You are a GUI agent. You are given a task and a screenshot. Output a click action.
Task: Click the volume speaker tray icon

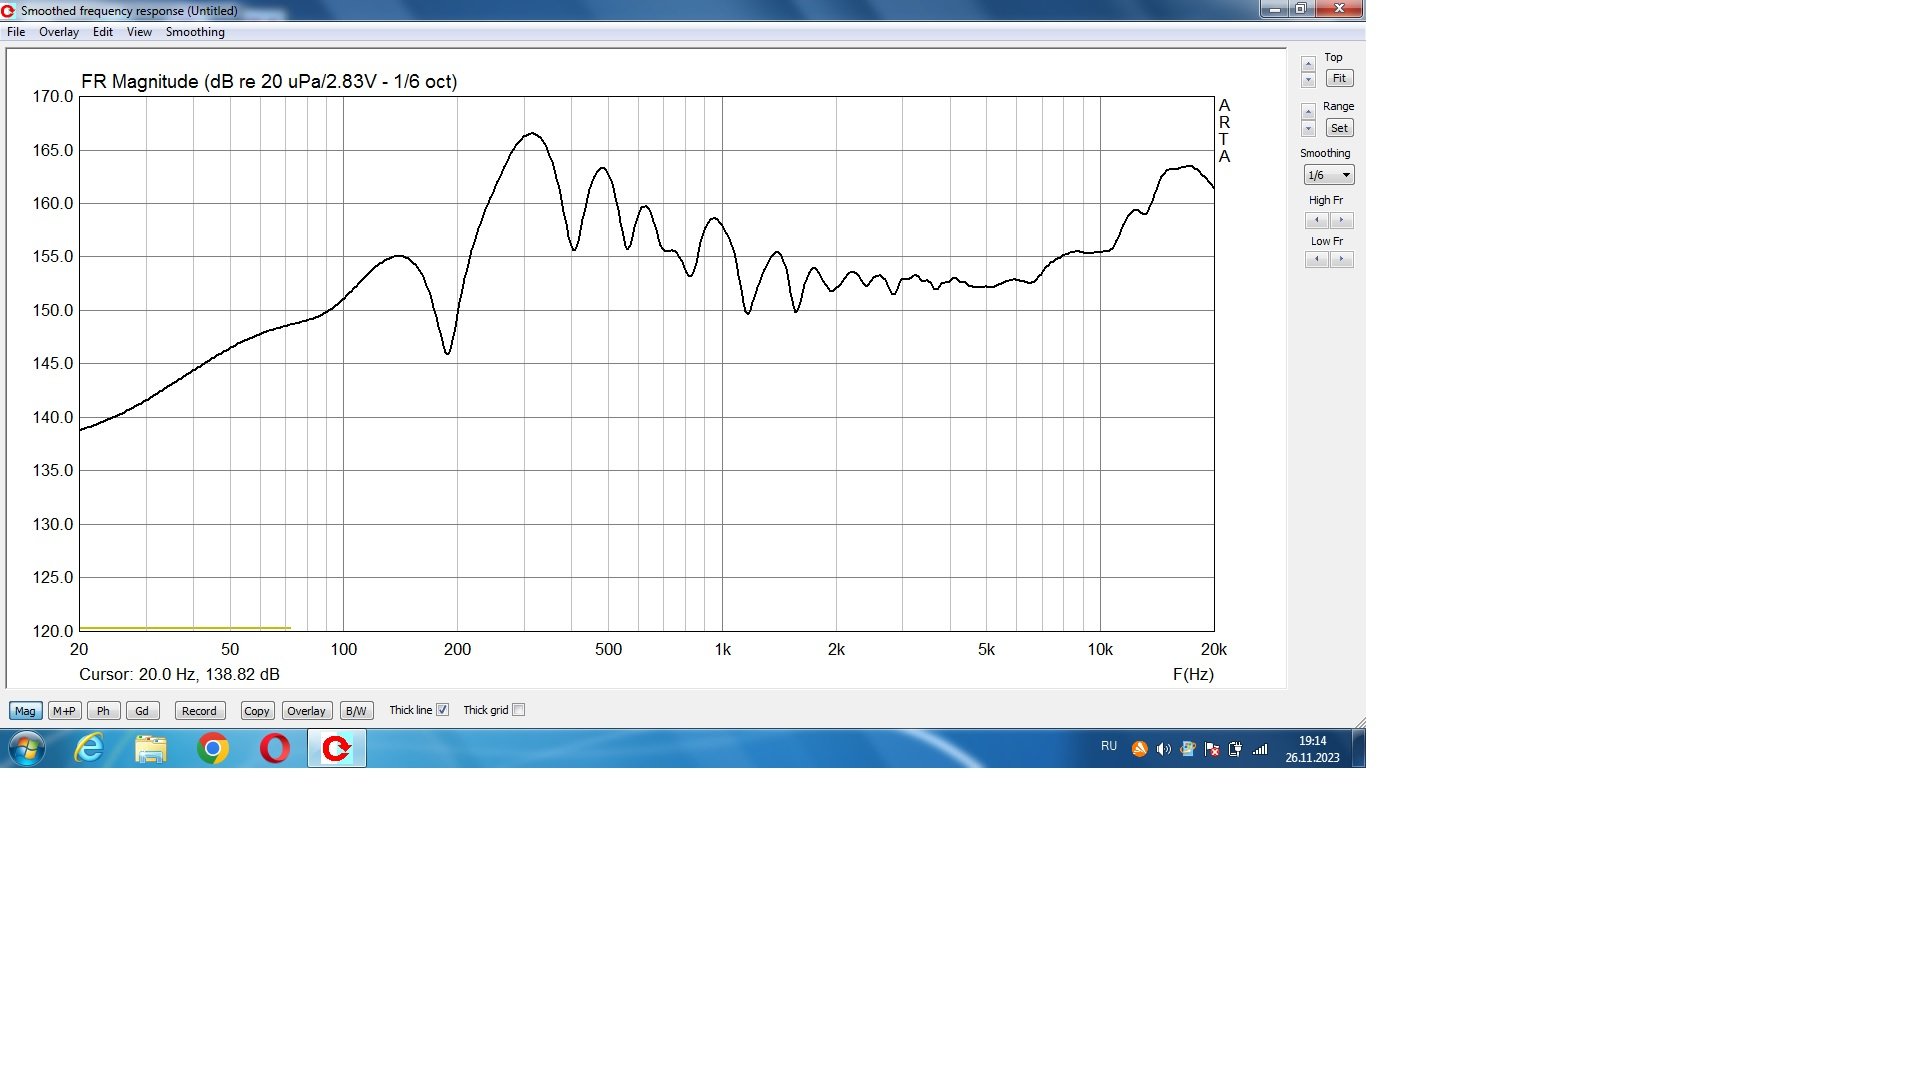pyautogui.click(x=1163, y=749)
